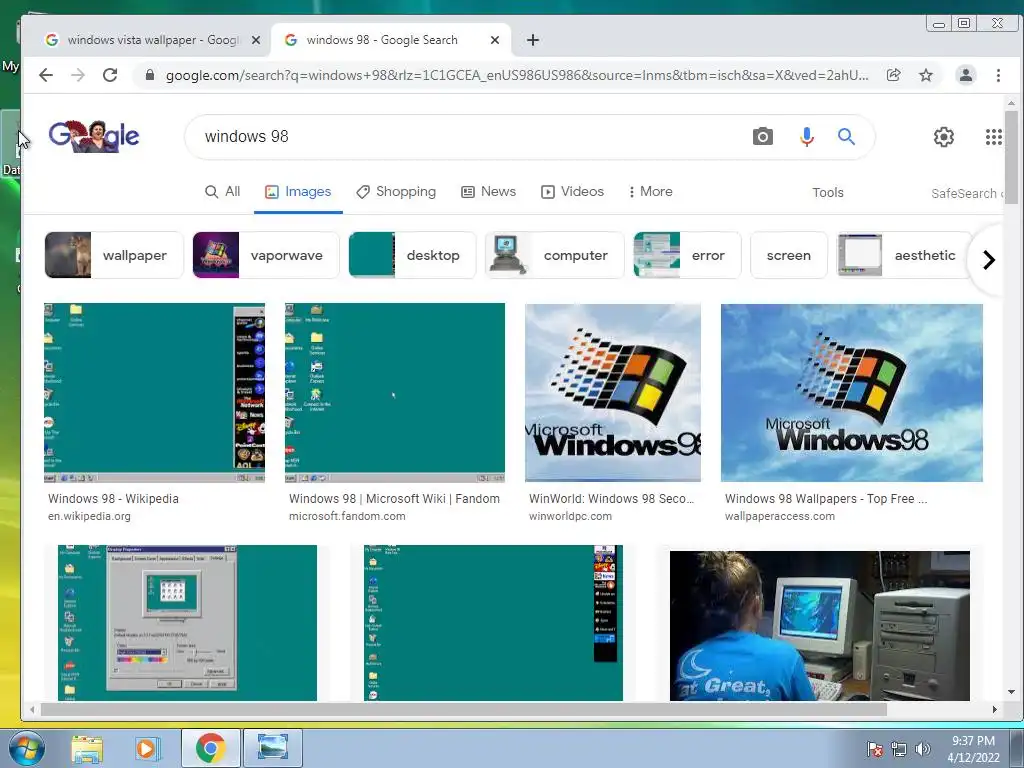Open a new tab with the plus
Image resolution: width=1024 pixels, height=768 pixels.
coord(533,40)
